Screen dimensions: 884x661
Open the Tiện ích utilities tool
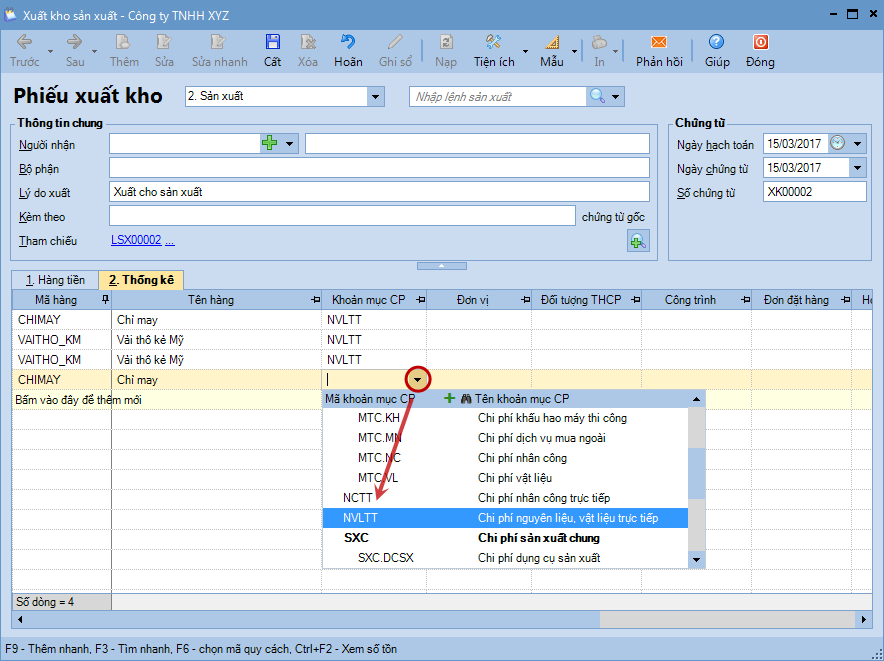pyautogui.click(x=494, y=49)
